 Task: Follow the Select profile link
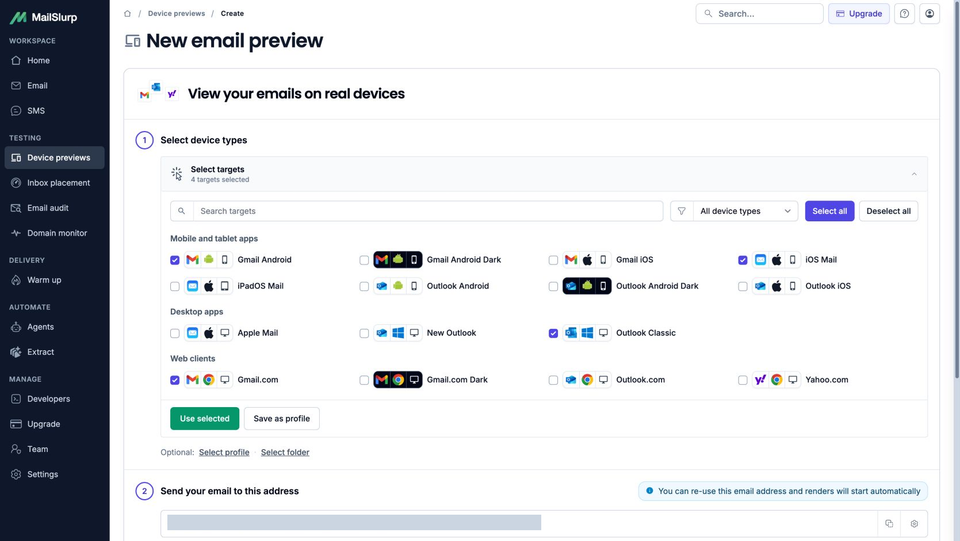224,452
